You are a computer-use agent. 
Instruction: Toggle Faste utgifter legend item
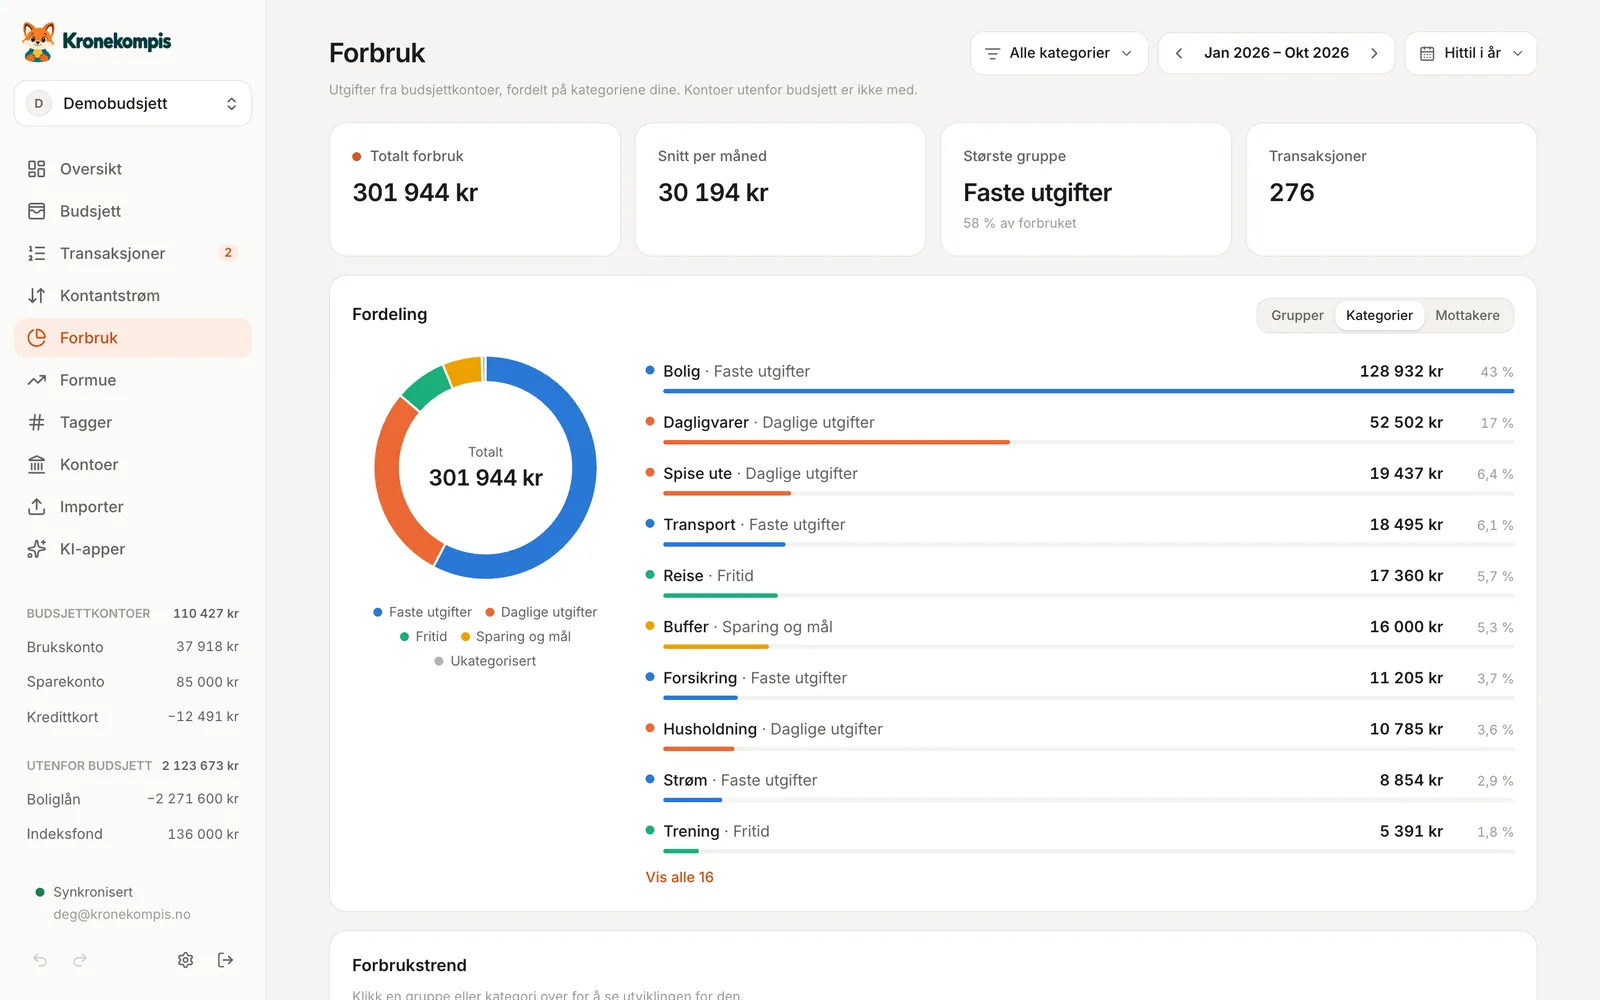422,612
